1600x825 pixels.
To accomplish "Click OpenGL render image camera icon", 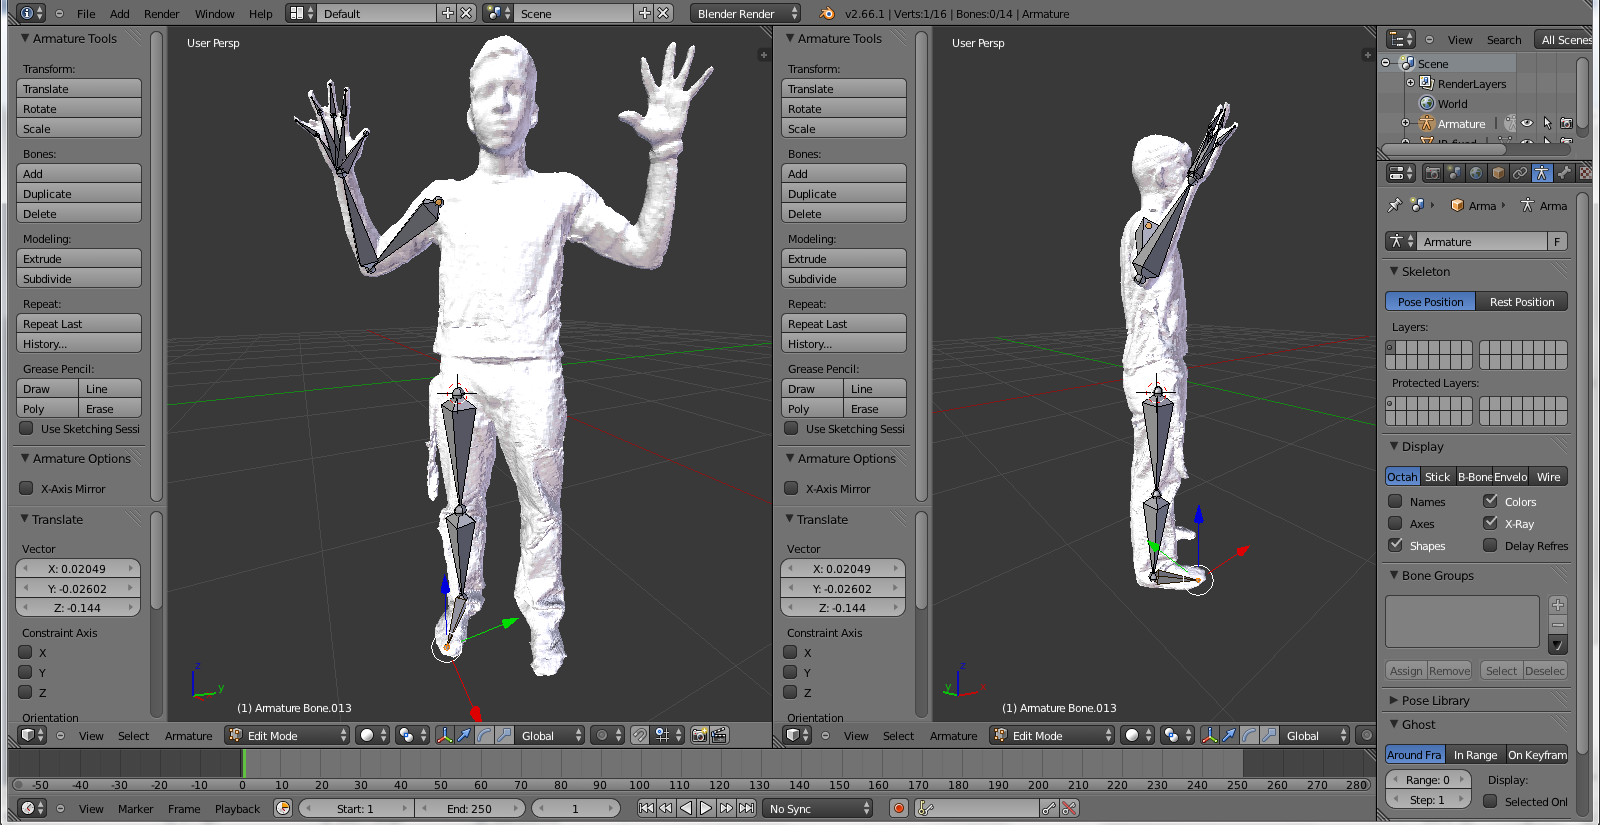I will tap(700, 735).
